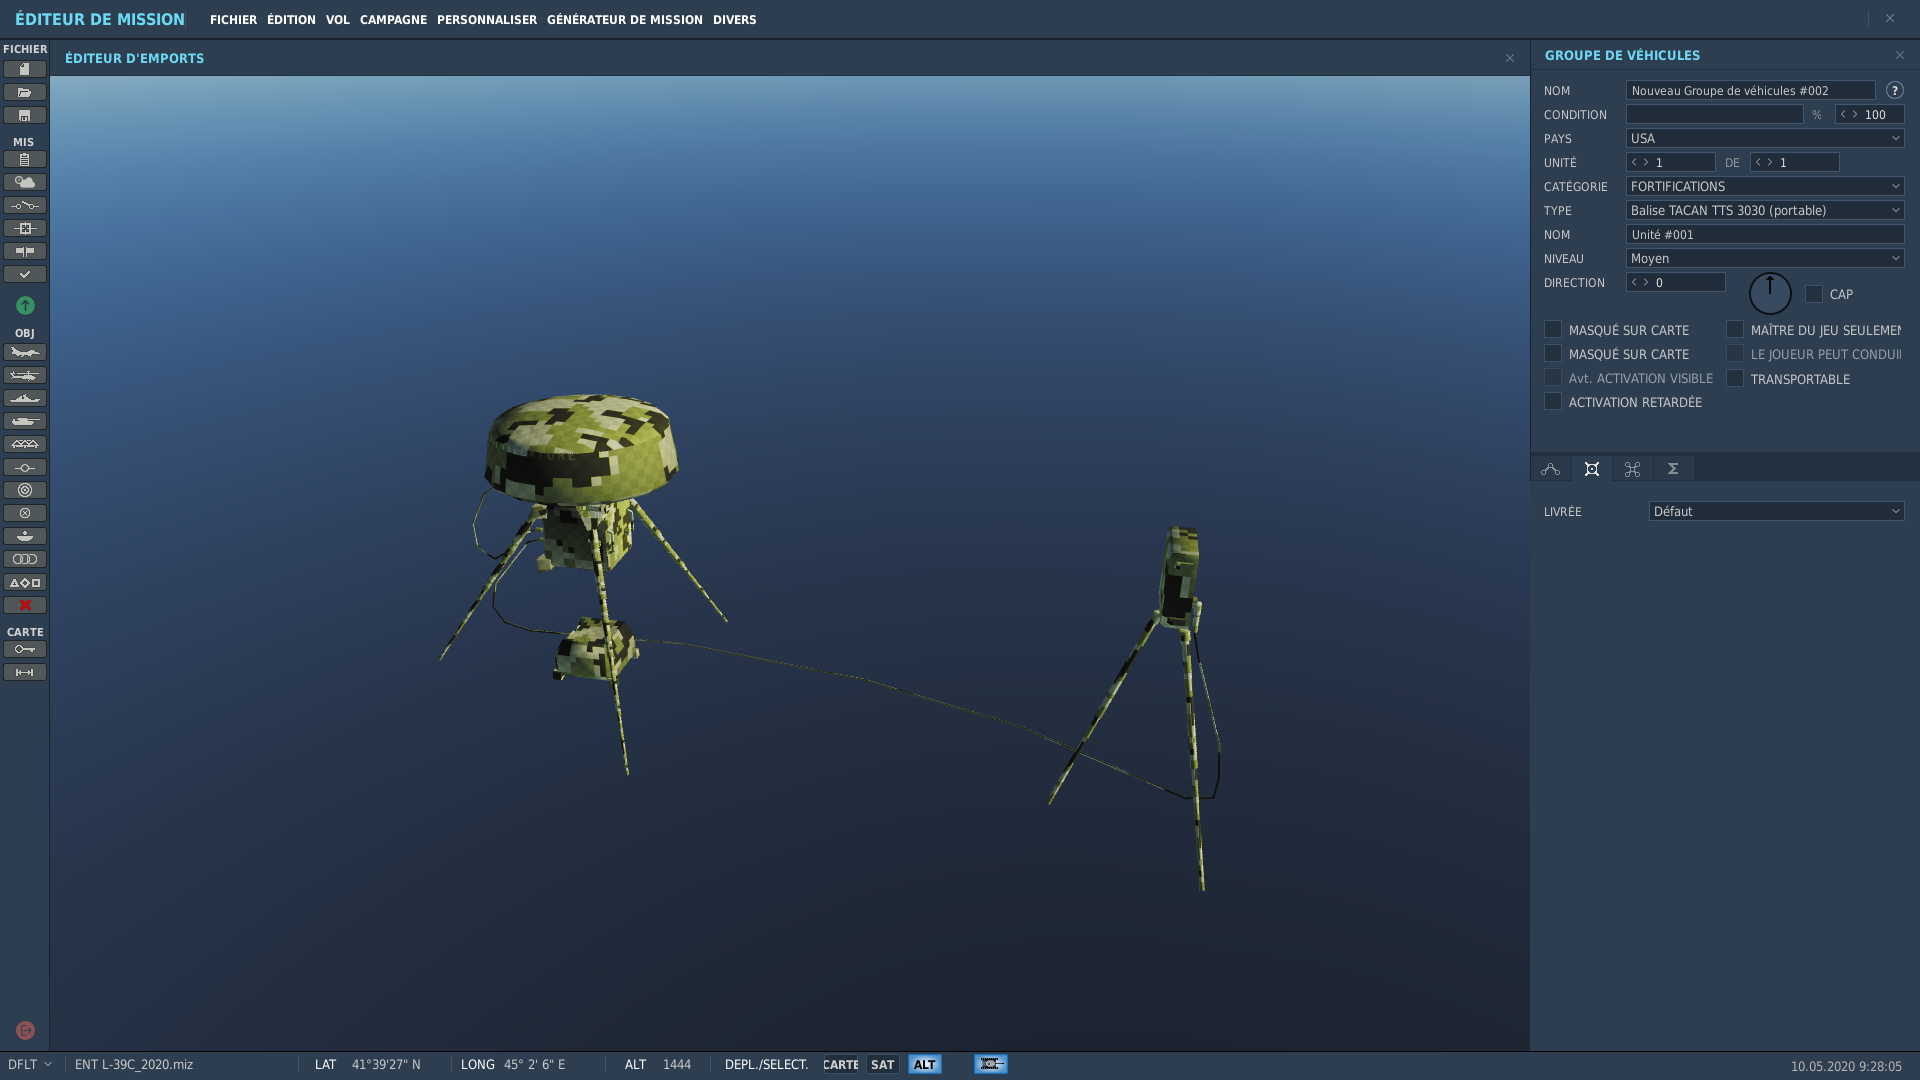Open forced options checkmark icon
Image resolution: width=1920 pixels, height=1080 pixels.
pyautogui.click(x=25, y=274)
